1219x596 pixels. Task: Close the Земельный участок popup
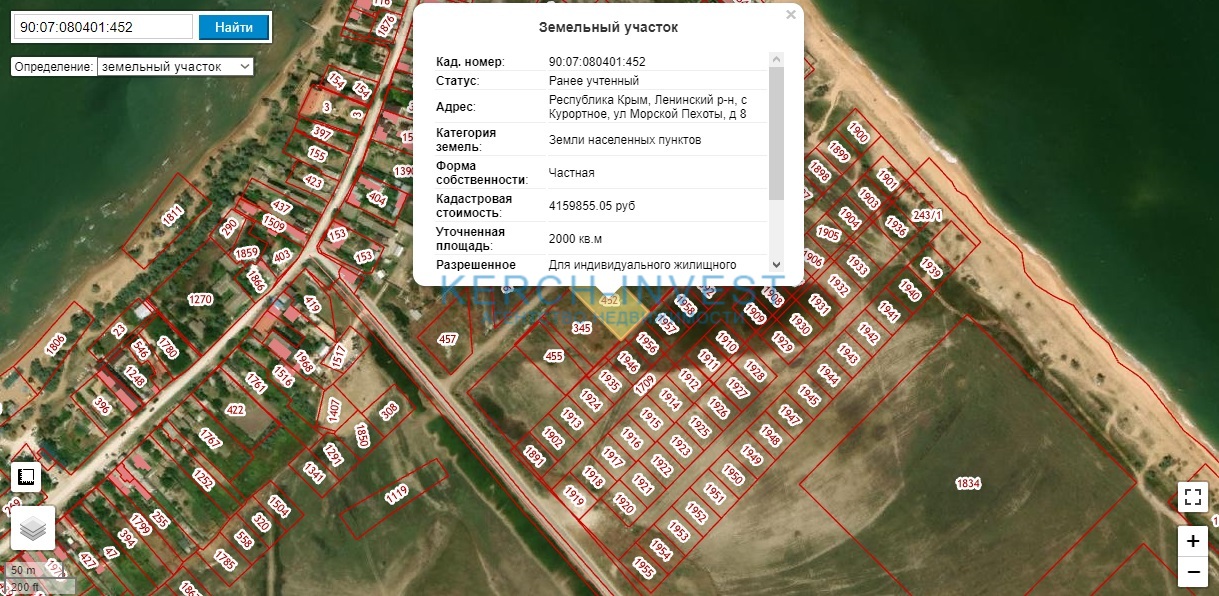(x=791, y=15)
